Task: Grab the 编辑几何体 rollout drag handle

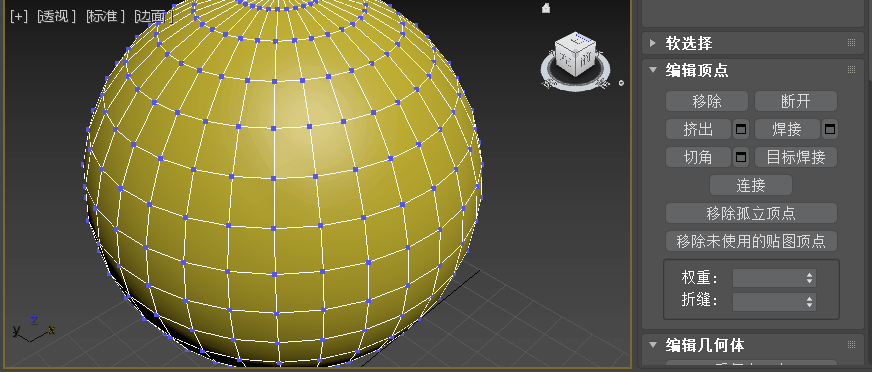Action: pyautogui.click(x=851, y=345)
